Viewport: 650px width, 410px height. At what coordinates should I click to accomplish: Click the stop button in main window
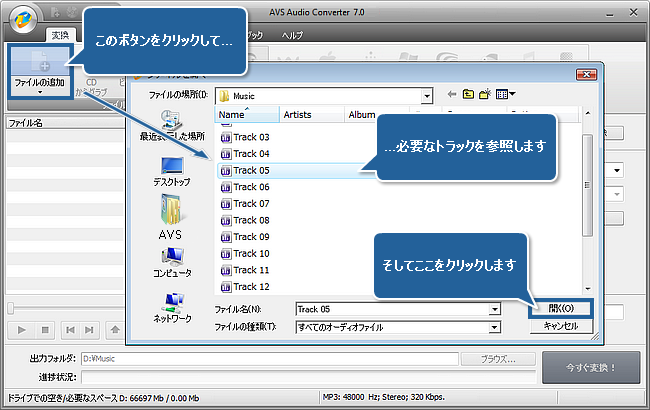coord(45,330)
